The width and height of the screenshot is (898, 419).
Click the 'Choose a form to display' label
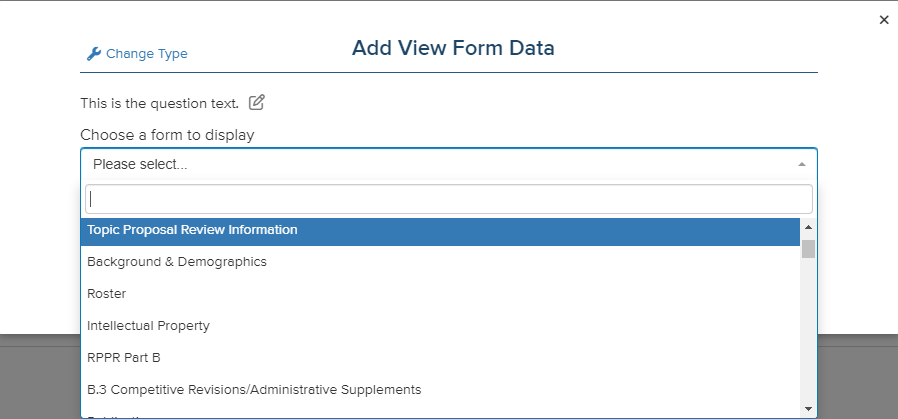(x=167, y=135)
